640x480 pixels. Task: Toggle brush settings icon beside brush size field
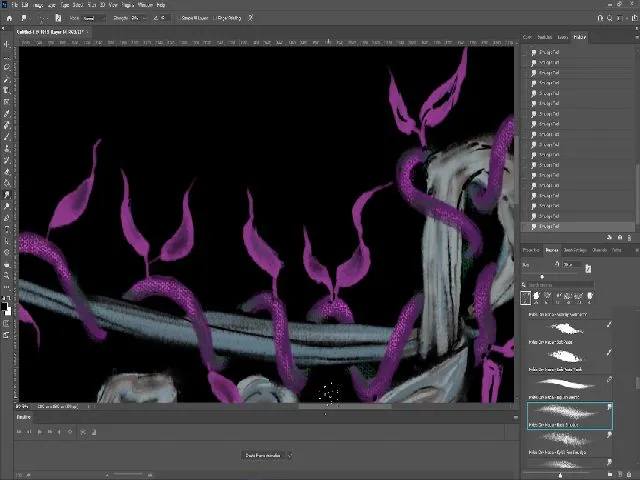pos(588,268)
